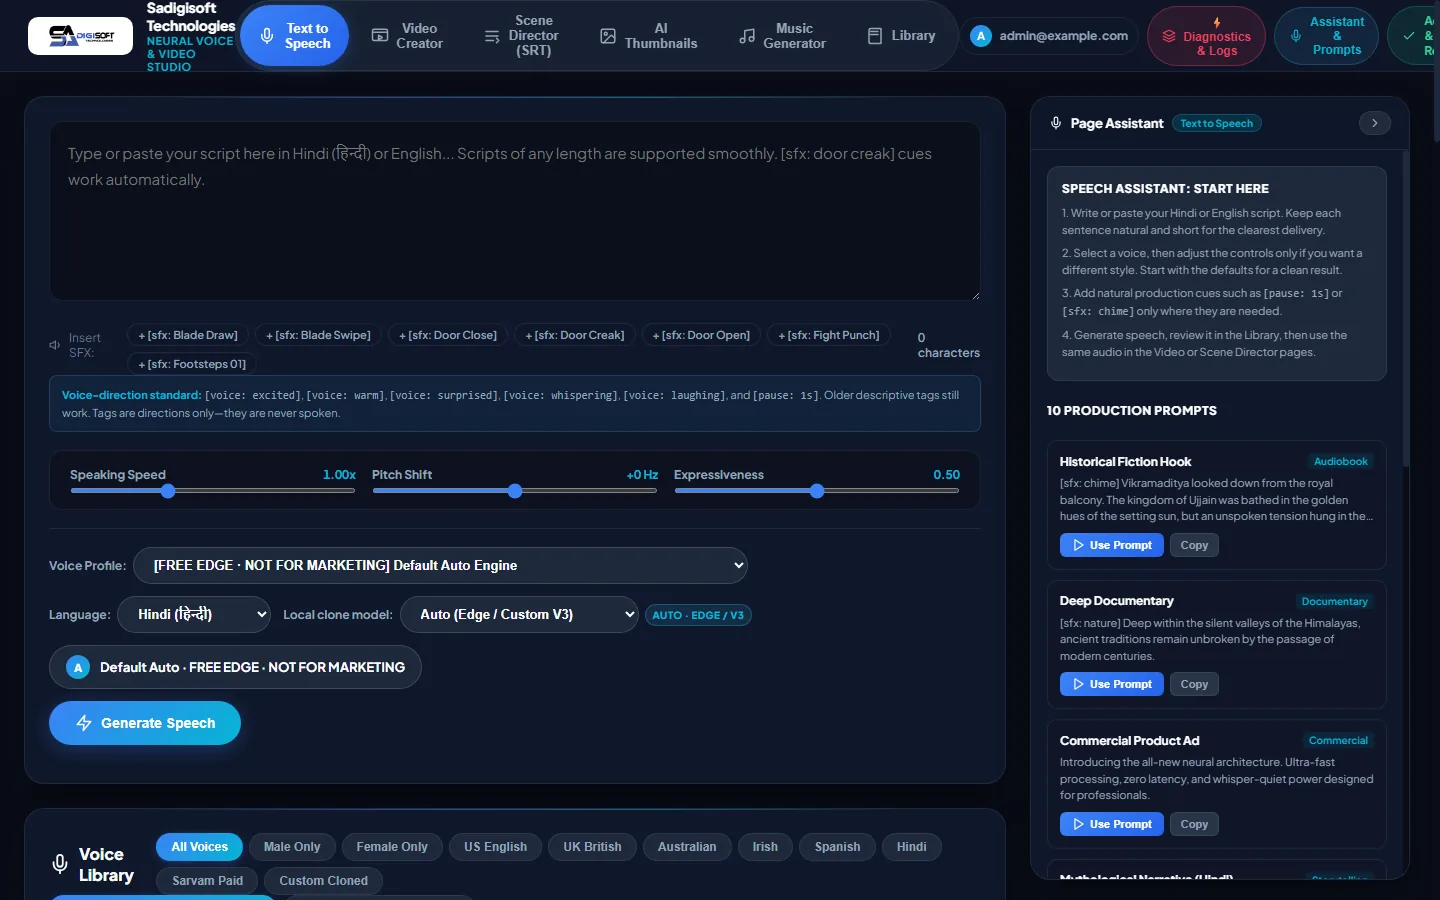Open the AI Thumbnails tab
1440x900 pixels.
(x=648, y=36)
